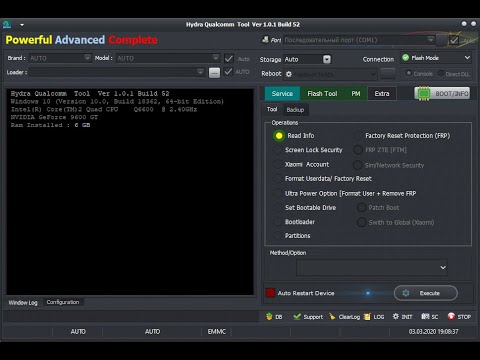Image resolution: width=480 pixels, height=360 pixels.
Task: Select the Read Info radio button
Action: tap(279, 136)
